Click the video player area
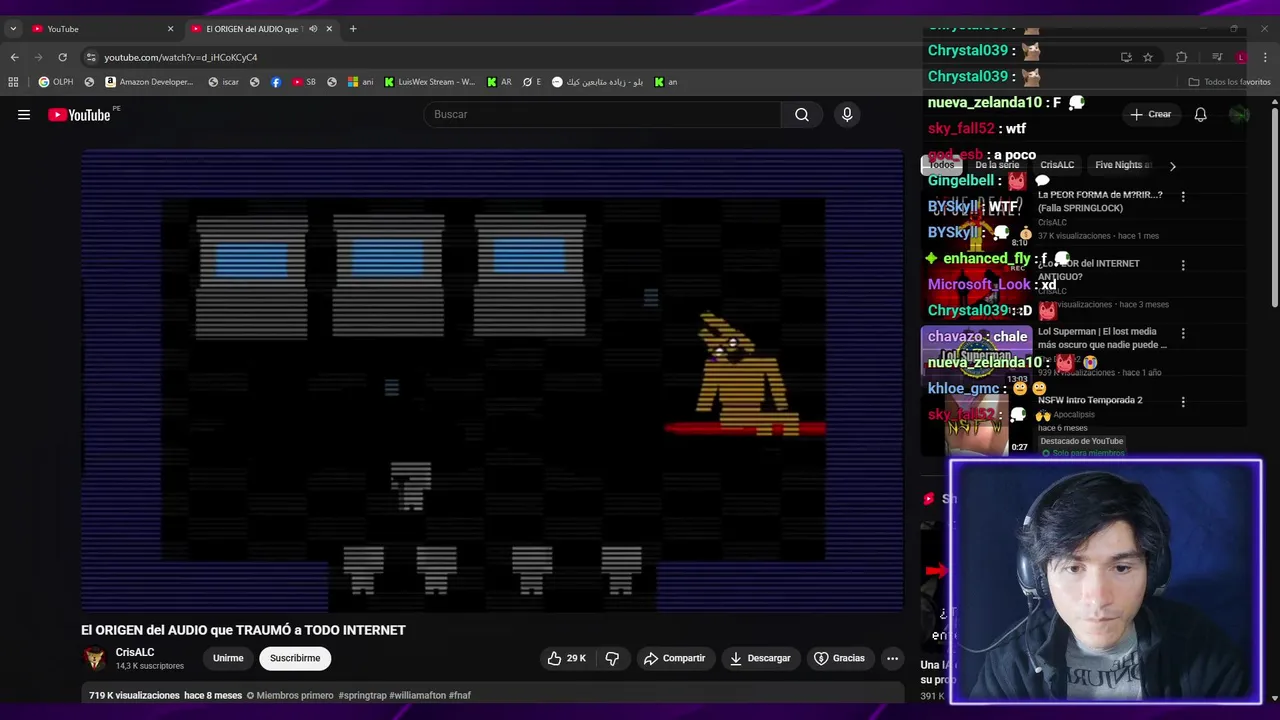 (492, 380)
